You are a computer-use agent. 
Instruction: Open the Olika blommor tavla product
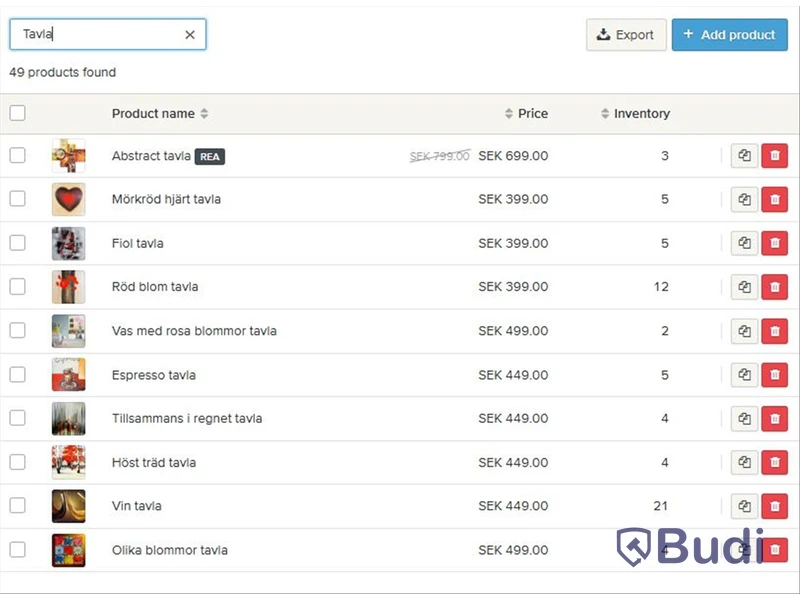pos(170,550)
